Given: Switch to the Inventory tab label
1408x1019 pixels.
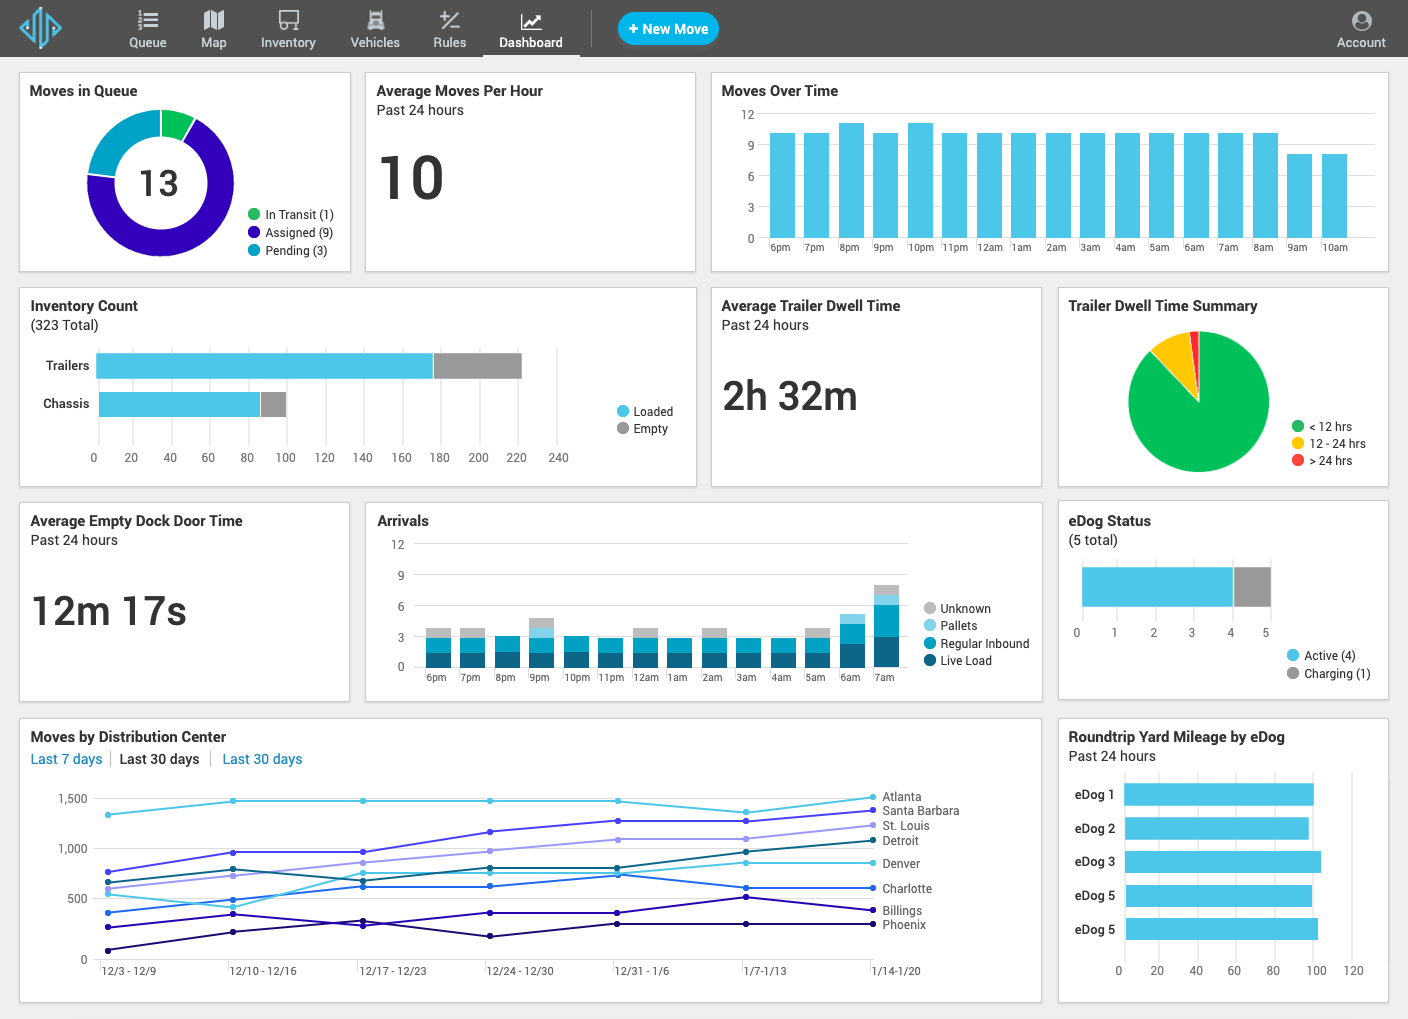Looking at the screenshot, I should click(288, 43).
